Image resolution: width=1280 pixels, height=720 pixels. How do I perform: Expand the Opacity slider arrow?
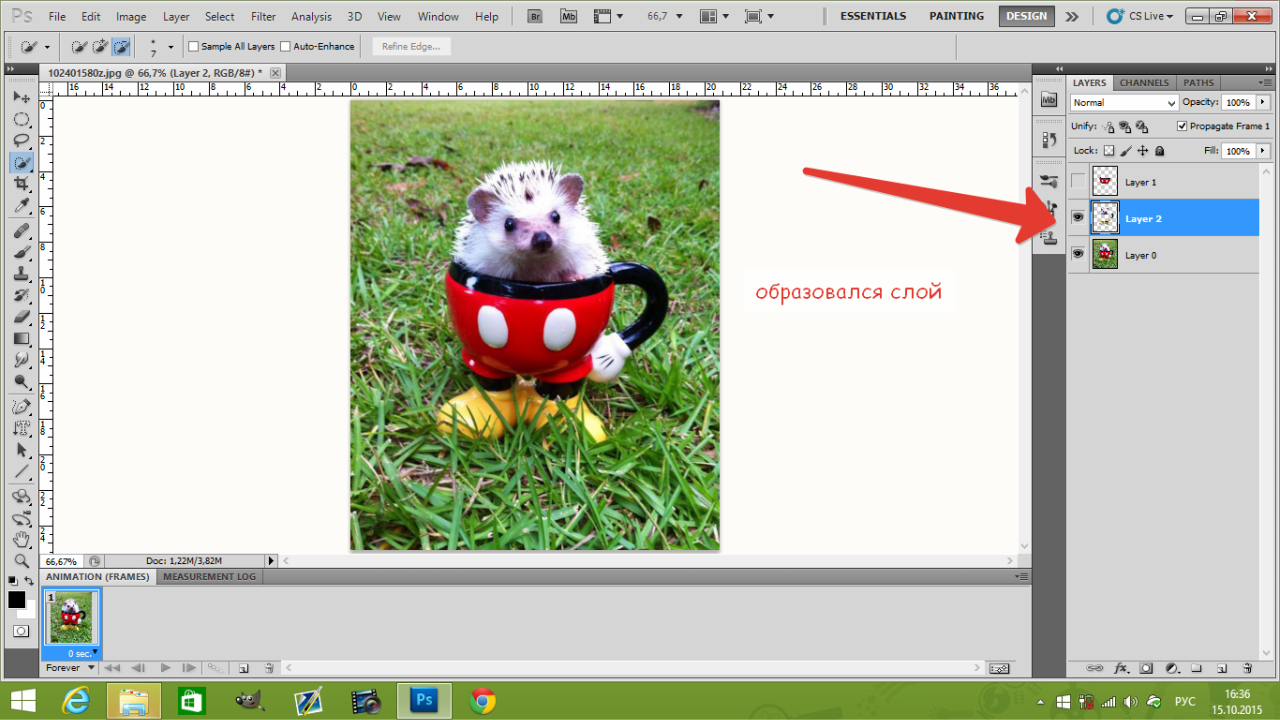(1263, 102)
